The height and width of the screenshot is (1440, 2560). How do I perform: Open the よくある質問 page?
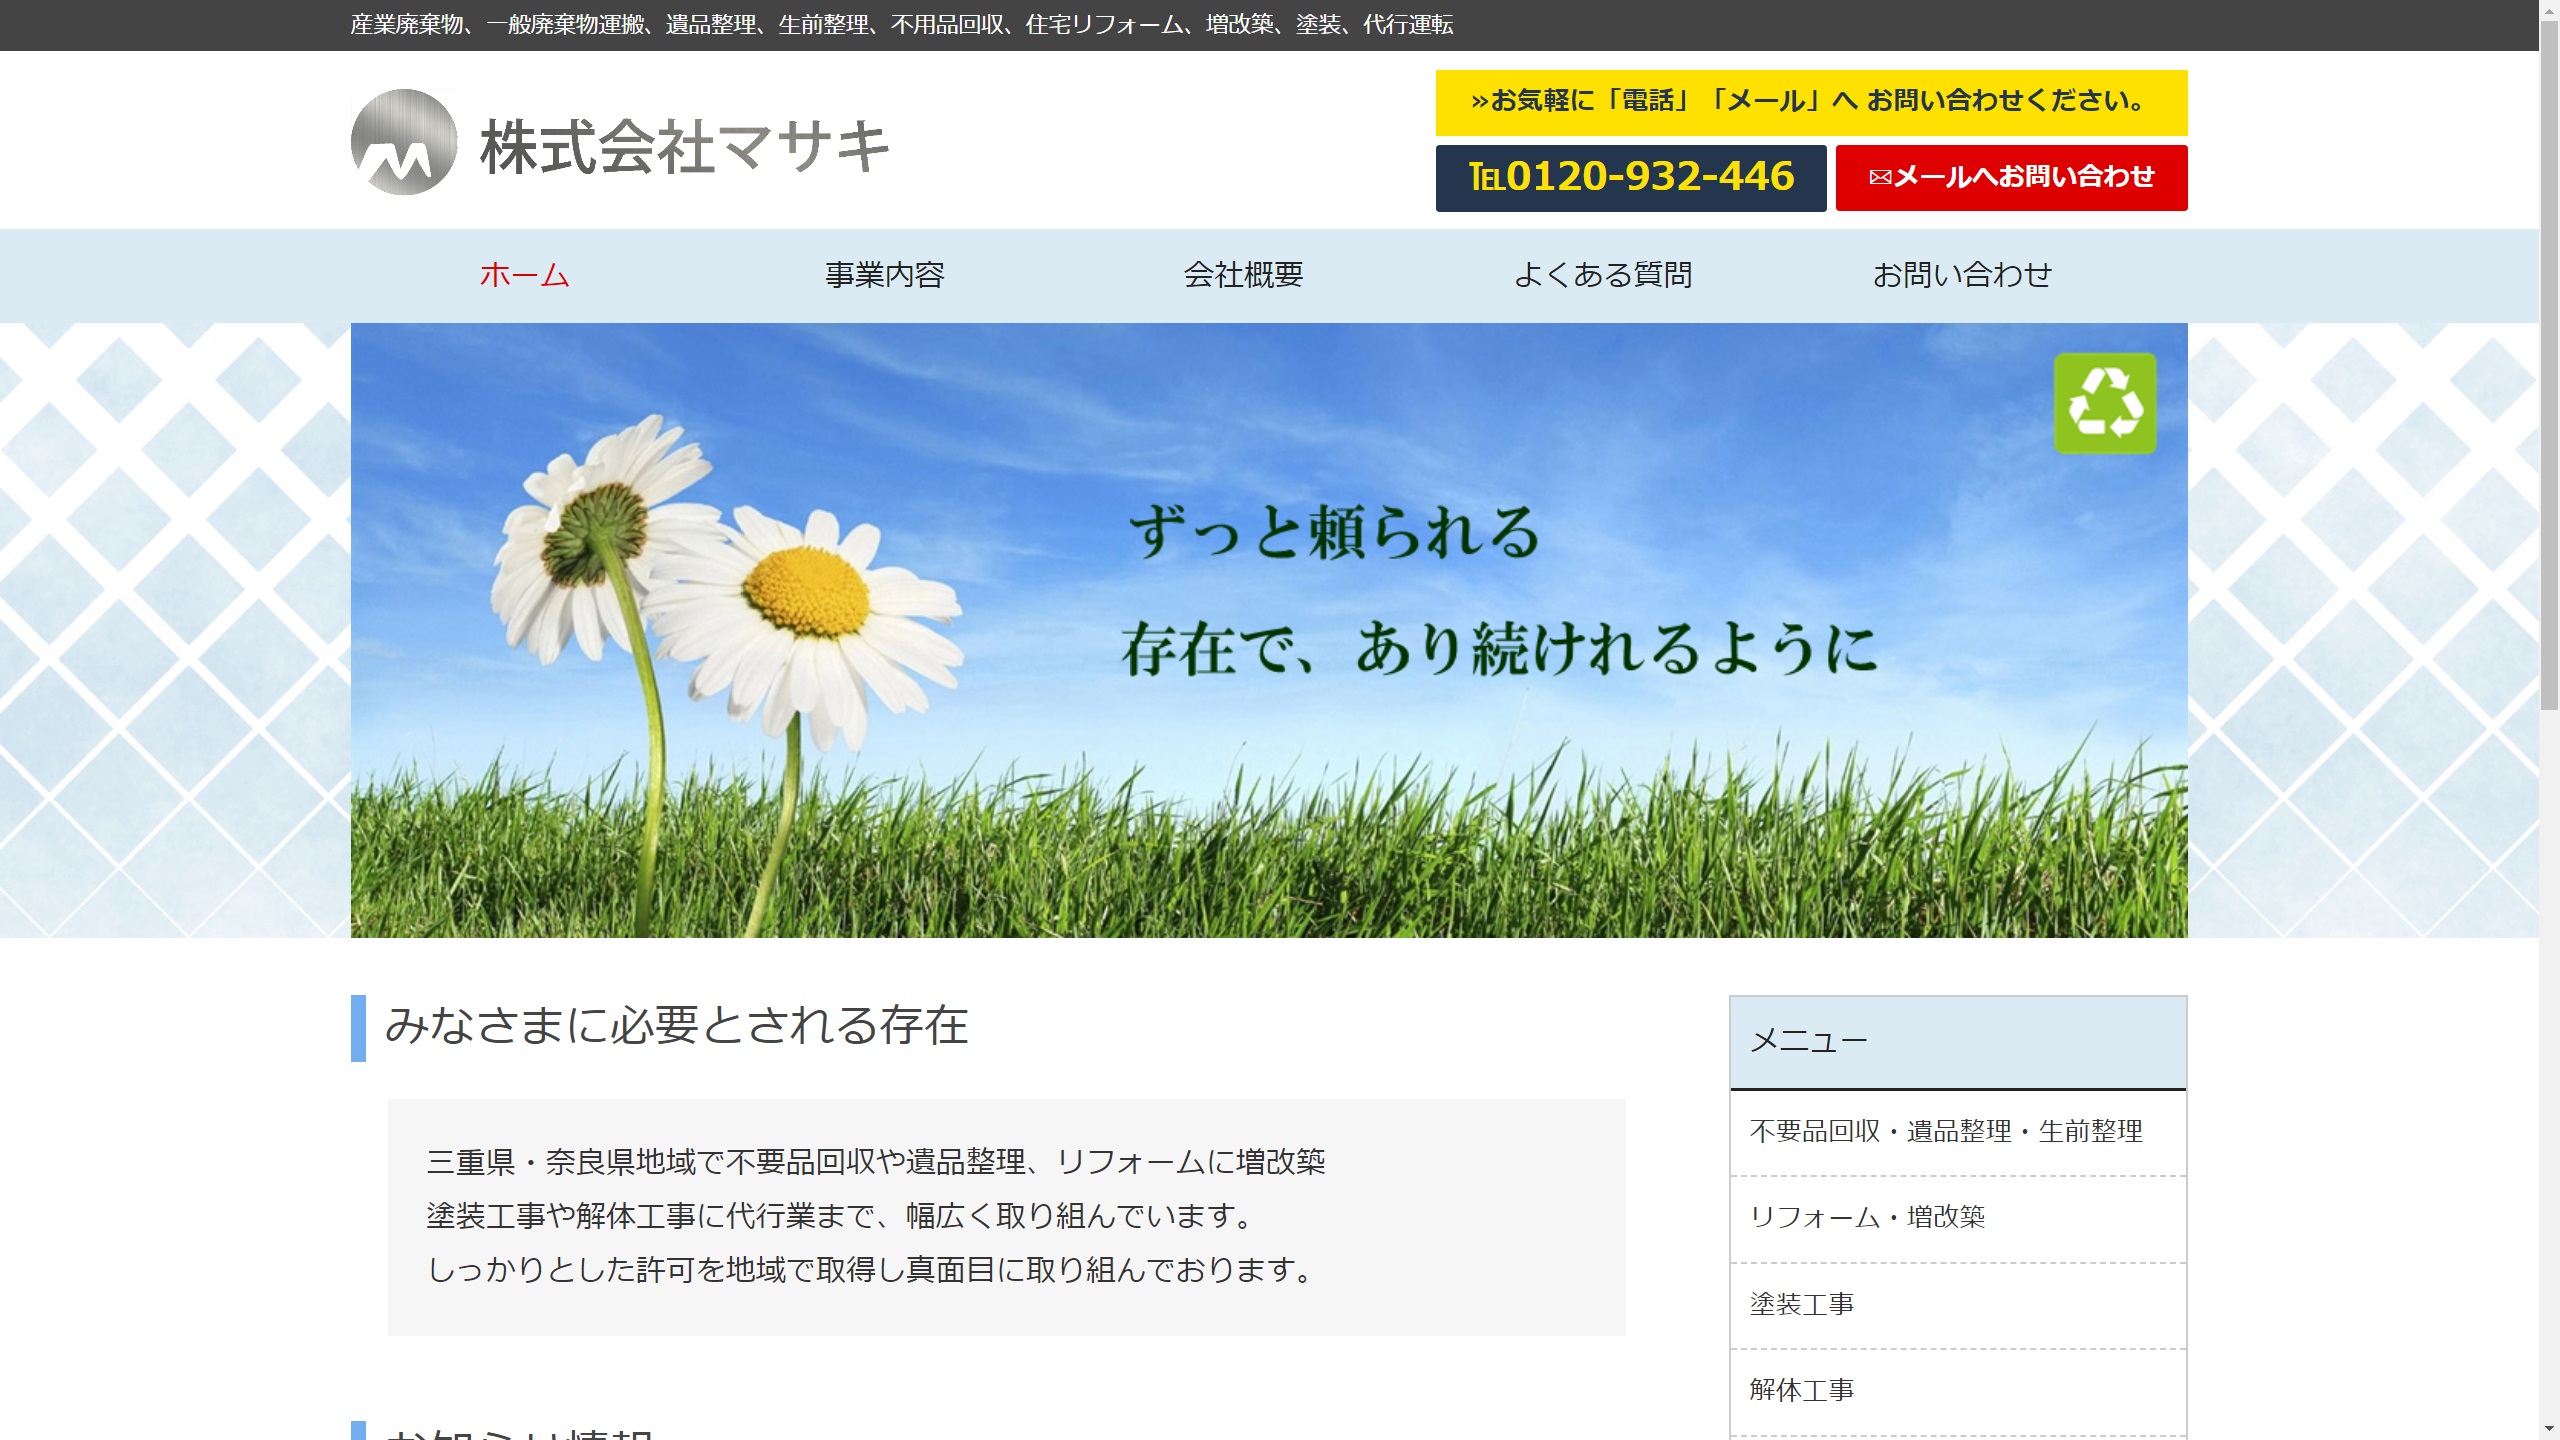(x=1602, y=275)
